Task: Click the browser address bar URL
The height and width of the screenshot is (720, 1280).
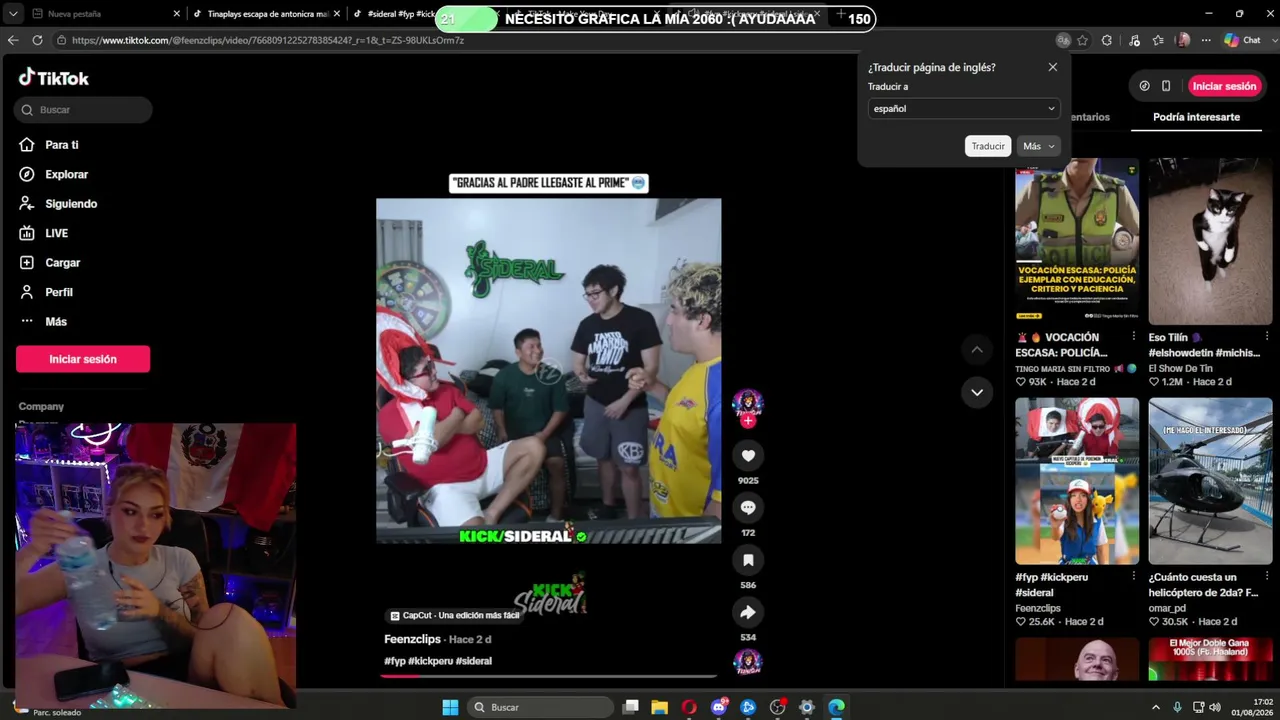Action: [x=268, y=40]
